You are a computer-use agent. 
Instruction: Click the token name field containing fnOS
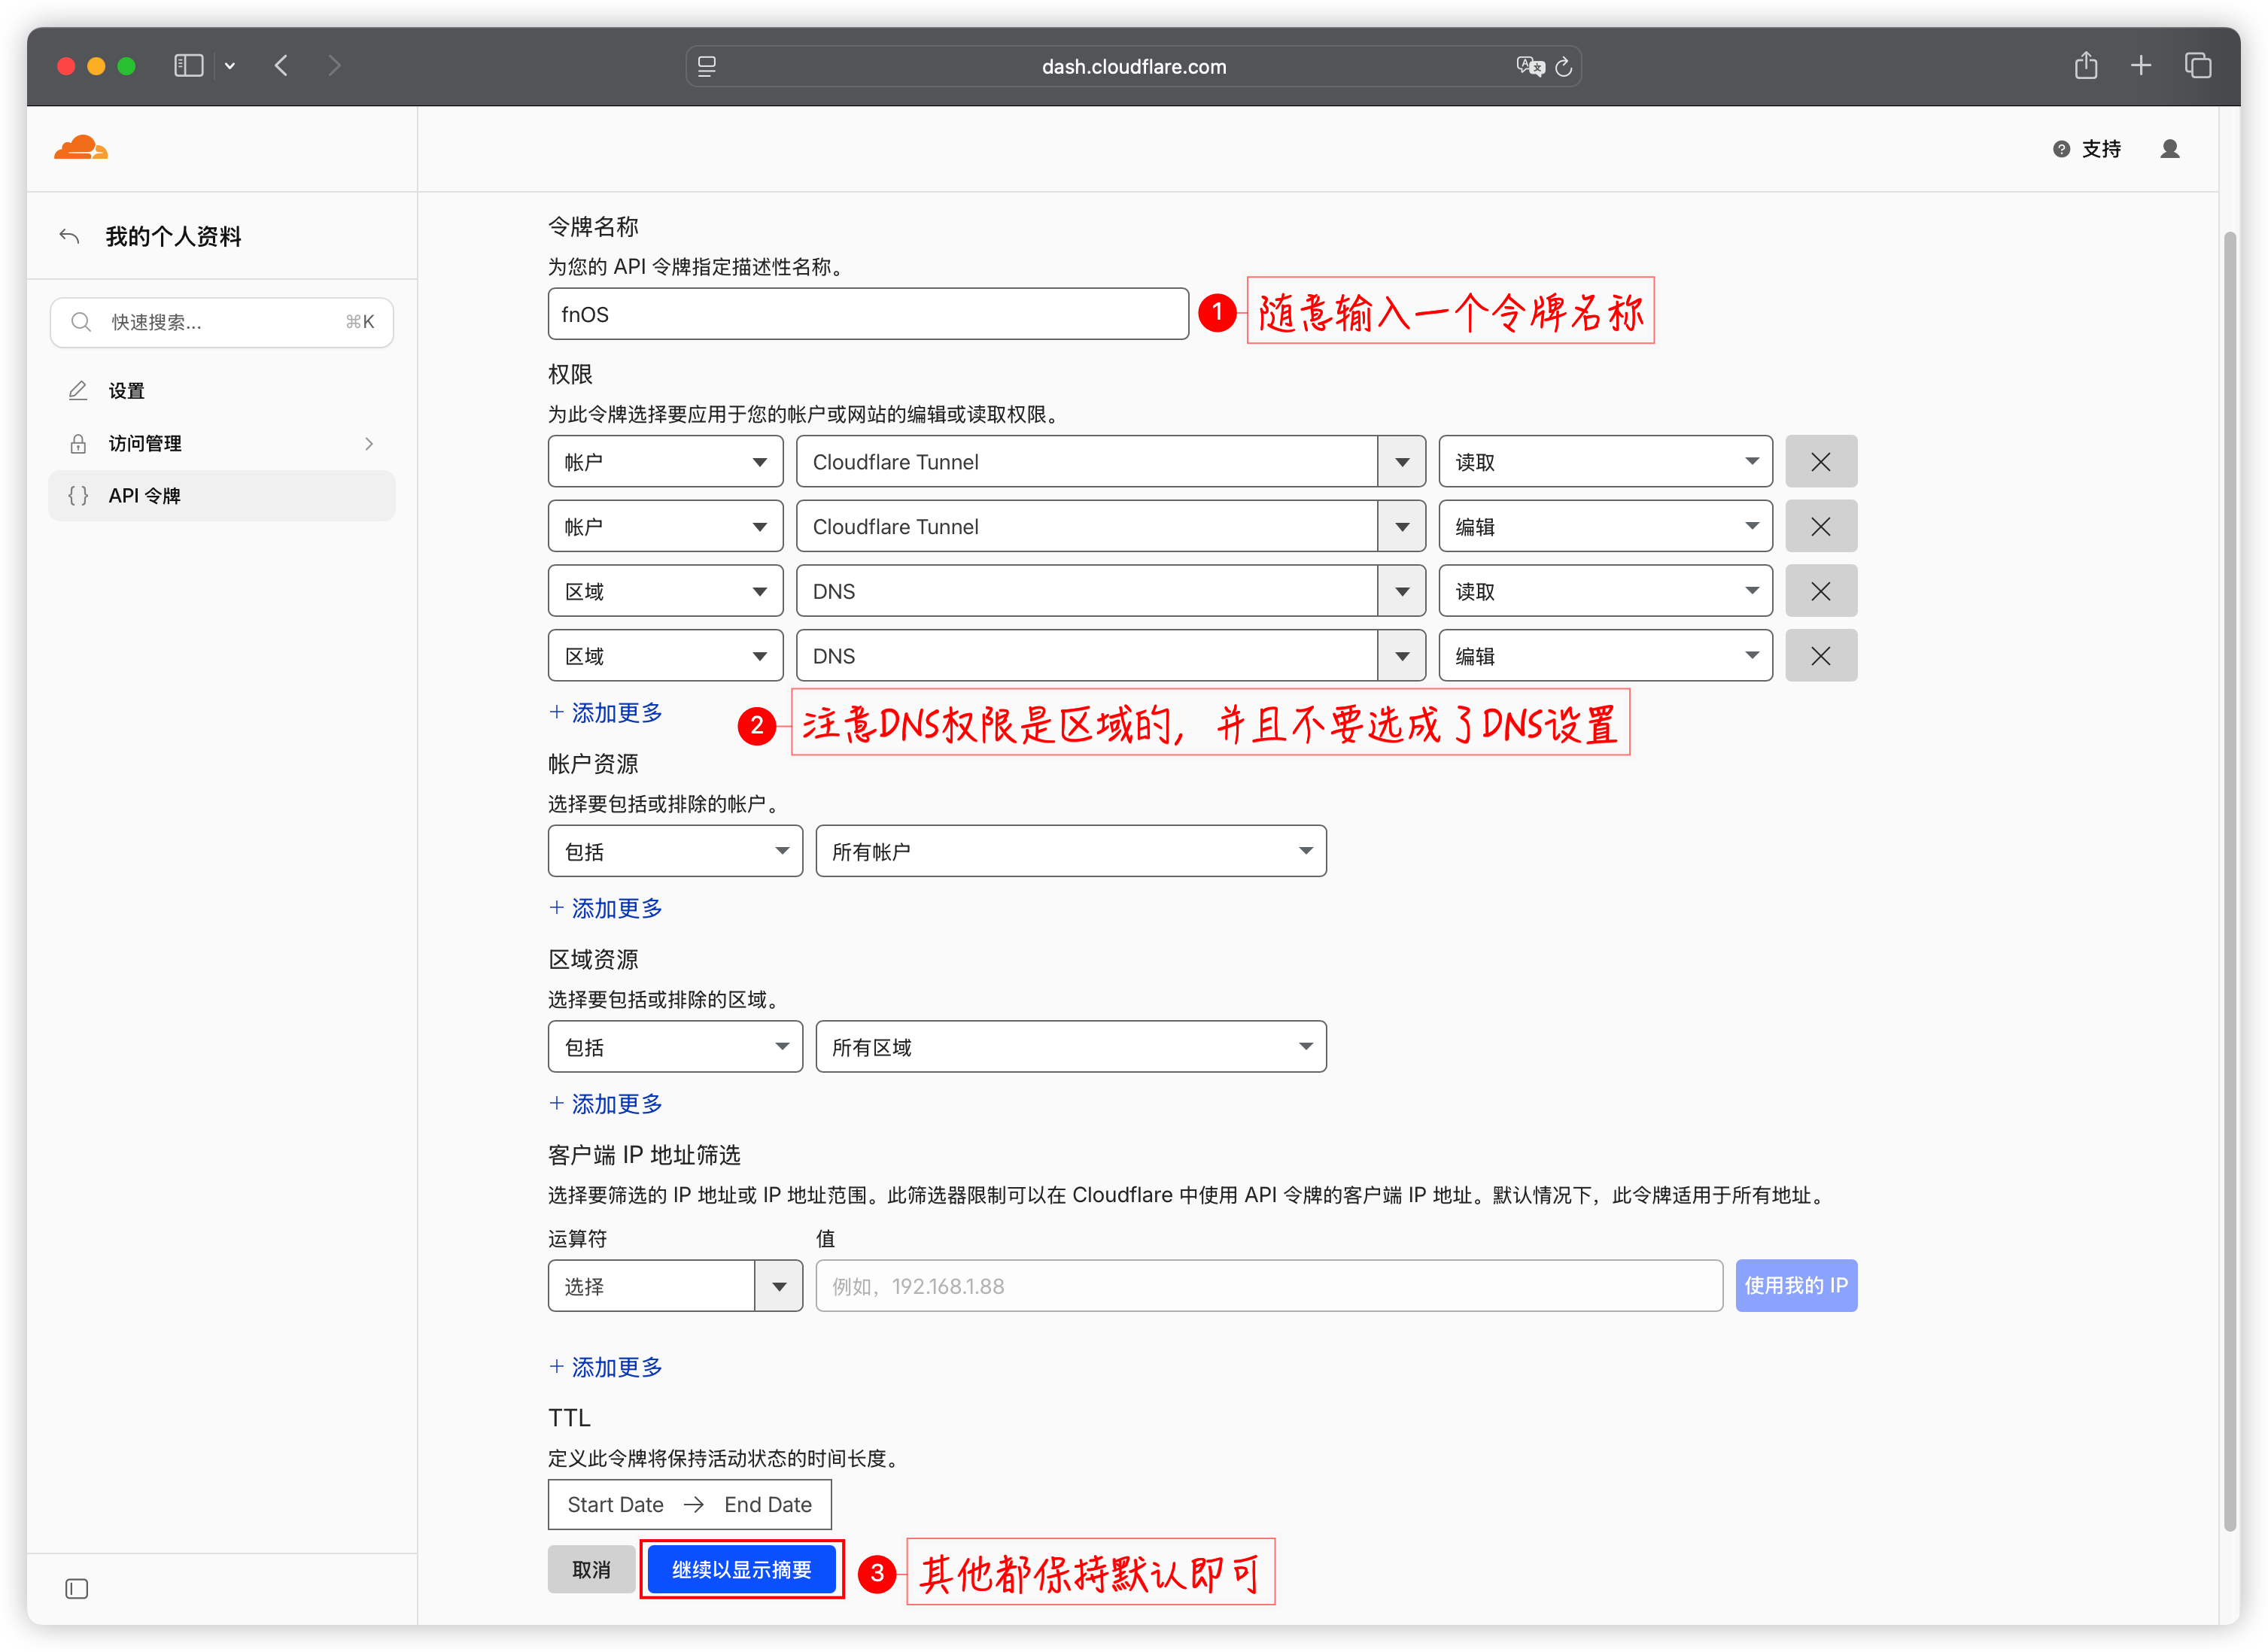point(868,314)
